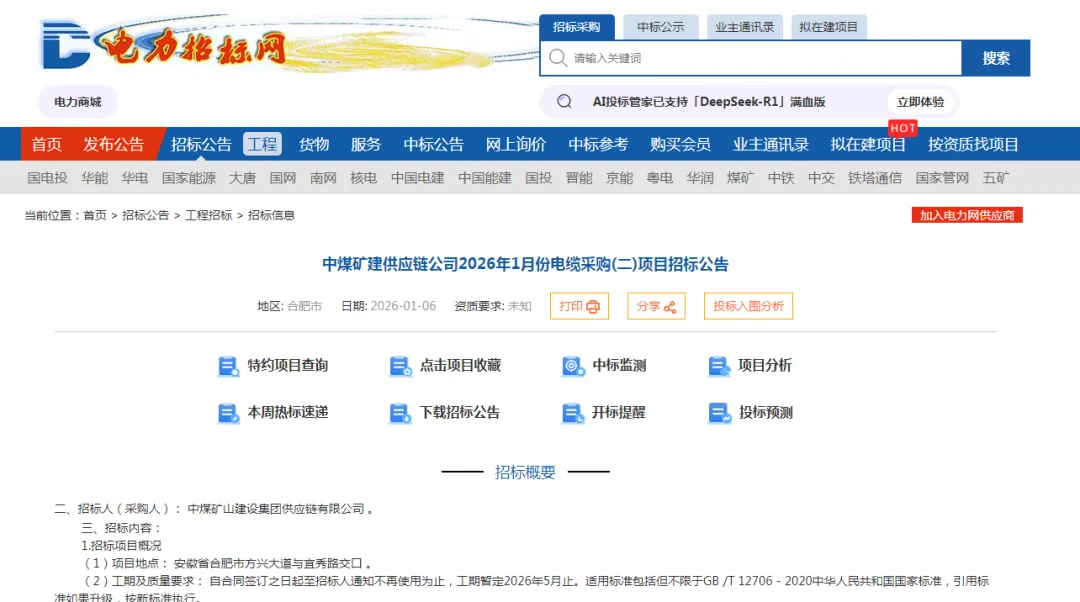Image resolution: width=1080 pixels, height=602 pixels.
Task: Filter by 煤矿 company link
Action: click(740, 178)
